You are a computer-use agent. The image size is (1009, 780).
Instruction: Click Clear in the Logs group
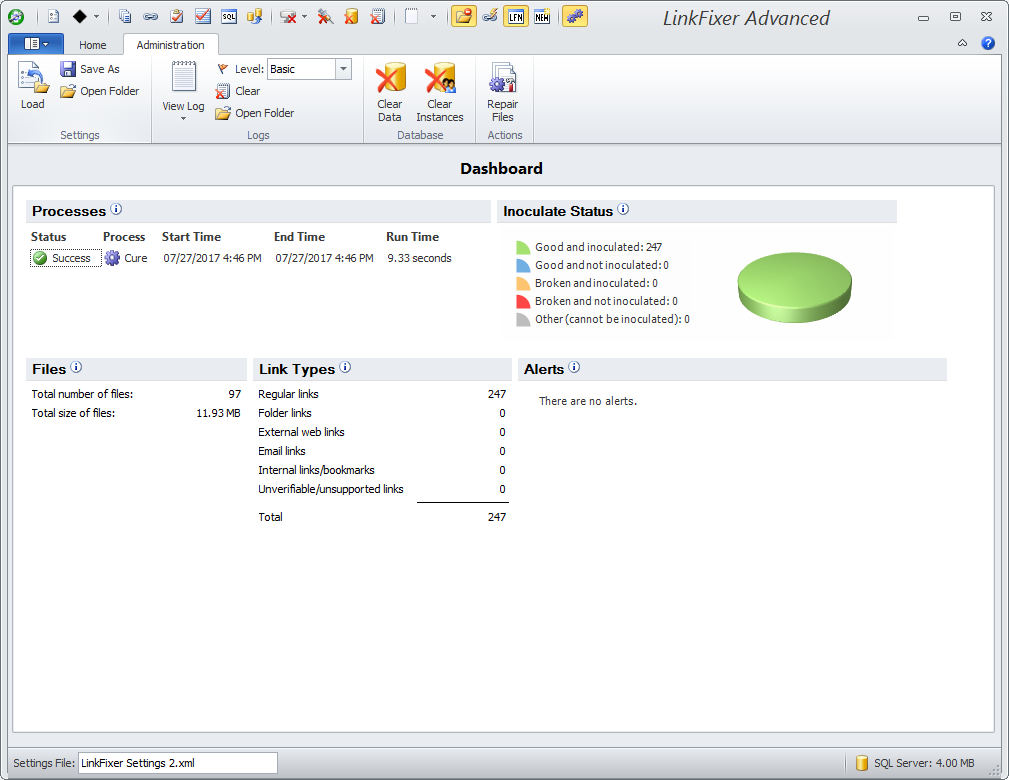pyautogui.click(x=238, y=91)
